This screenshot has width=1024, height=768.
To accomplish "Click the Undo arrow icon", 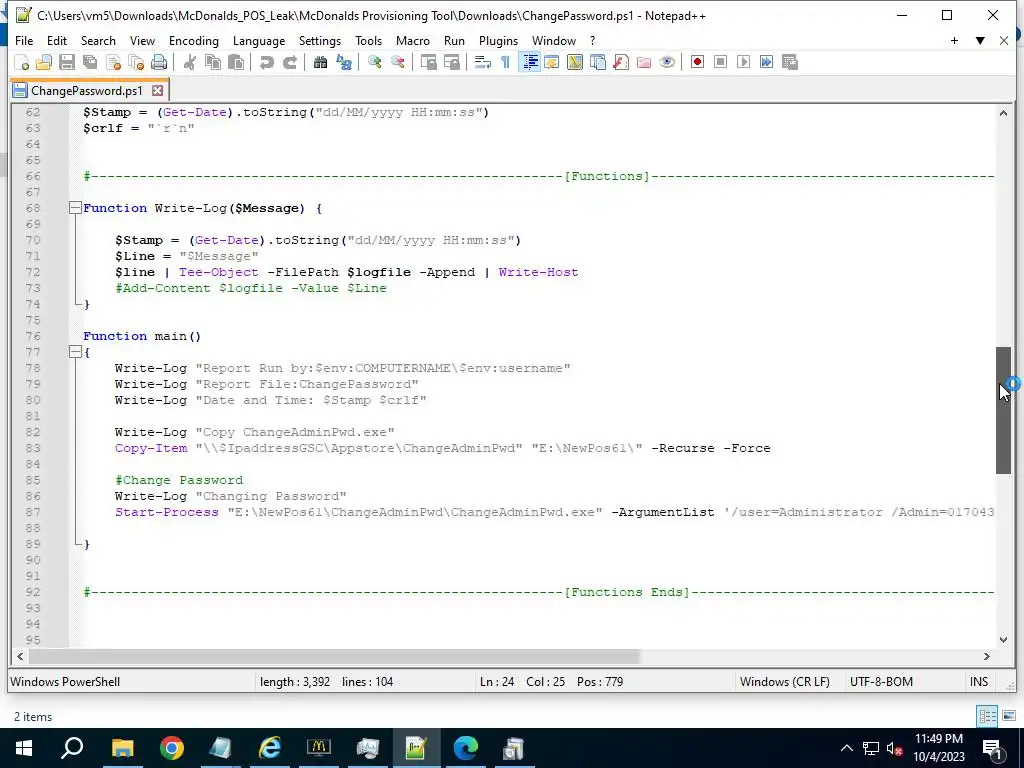I will (266, 62).
